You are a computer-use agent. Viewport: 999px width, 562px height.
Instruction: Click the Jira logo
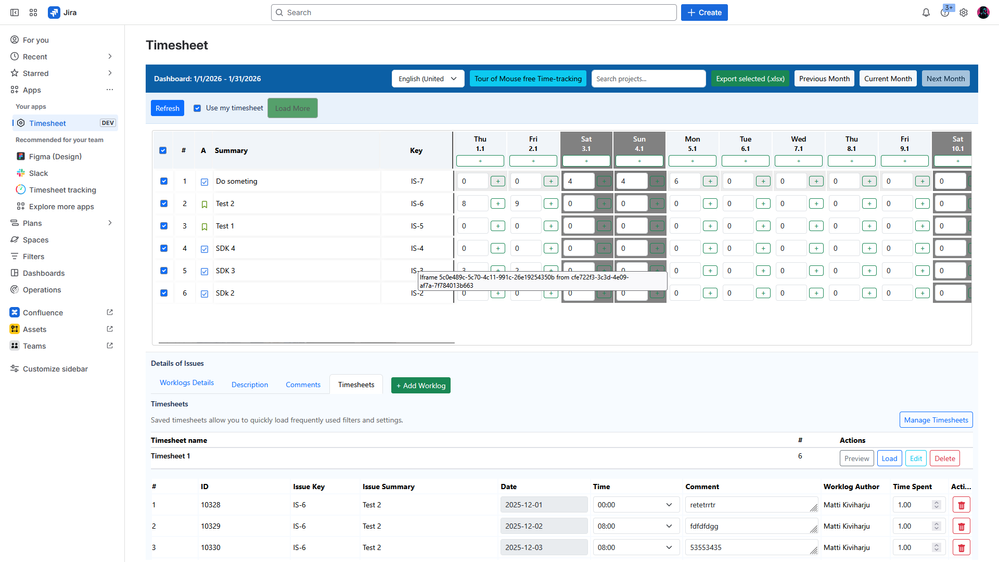[62, 12]
